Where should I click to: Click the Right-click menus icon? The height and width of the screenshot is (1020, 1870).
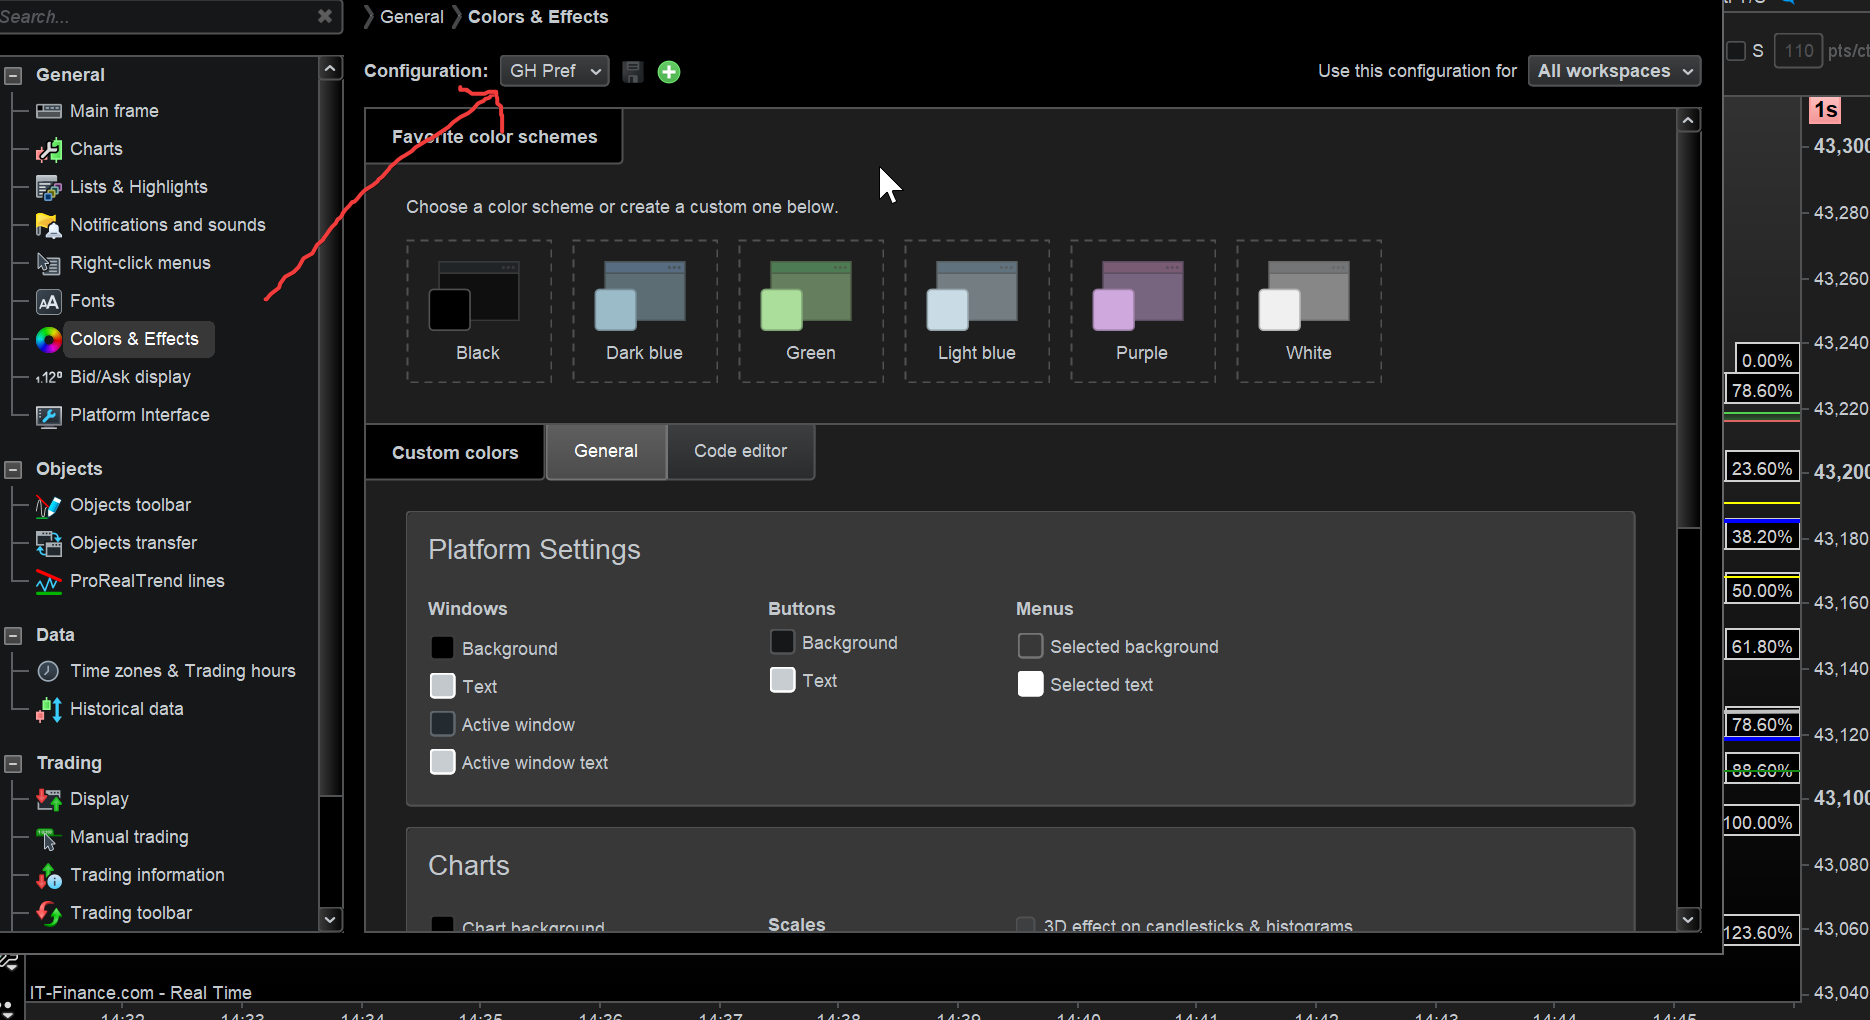(48, 263)
